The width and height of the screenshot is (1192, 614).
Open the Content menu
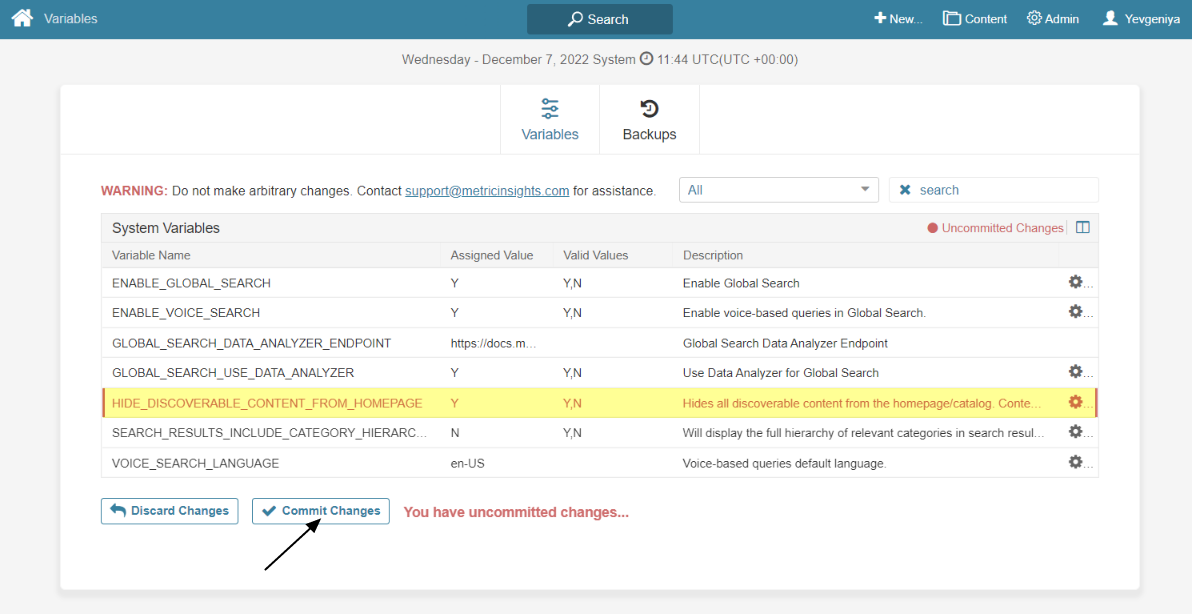coord(975,19)
